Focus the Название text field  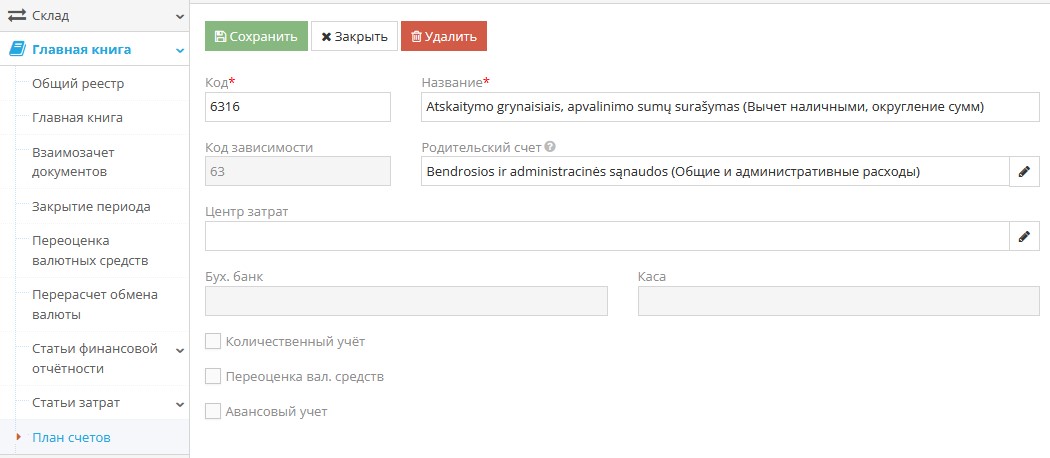tap(717, 107)
